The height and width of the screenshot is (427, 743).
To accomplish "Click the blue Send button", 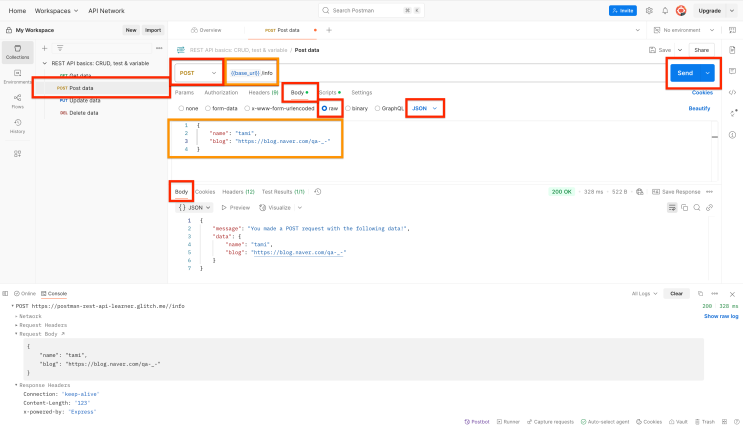I will 685,73.
